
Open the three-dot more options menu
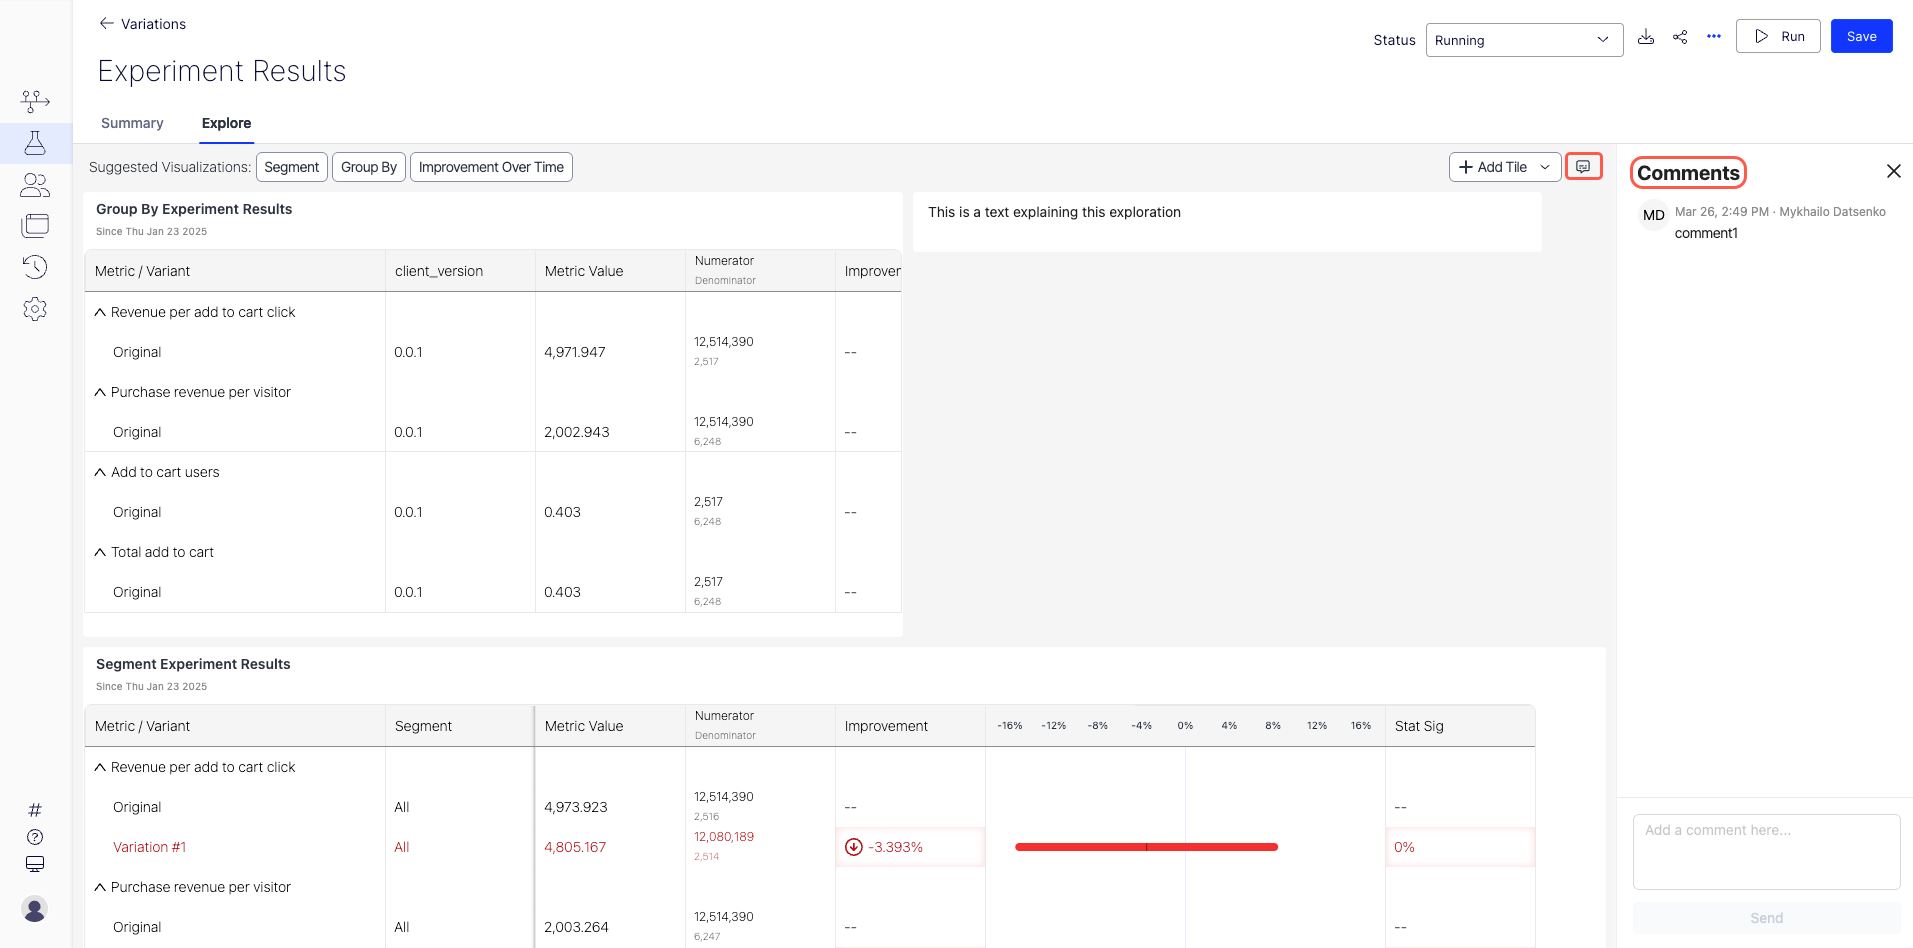1714,37
